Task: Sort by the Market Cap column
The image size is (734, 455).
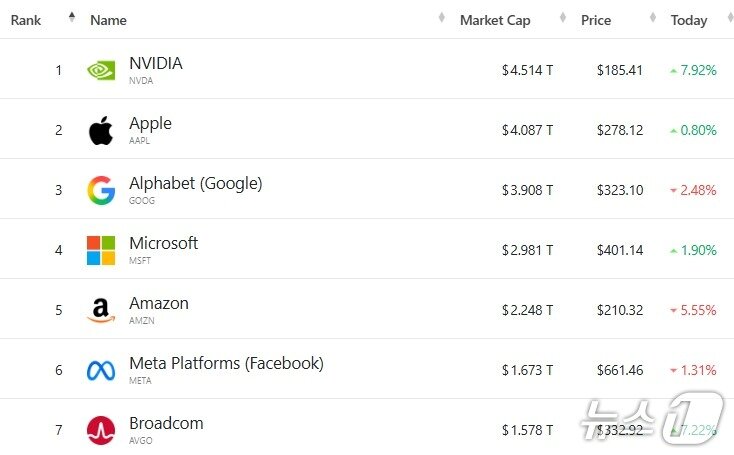Action: [x=495, y=20]
